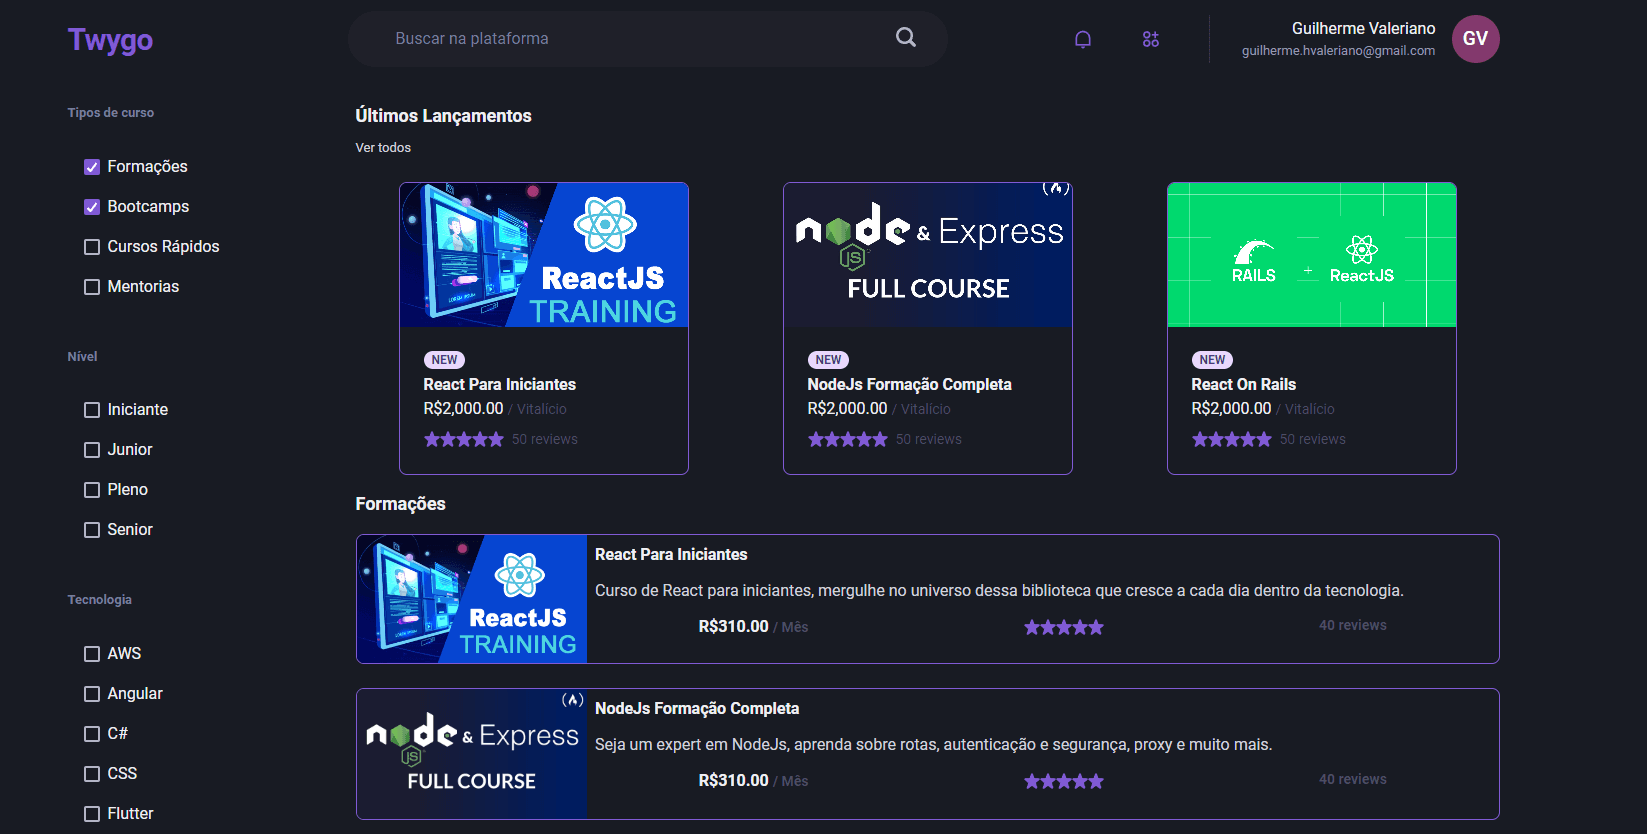The image size is (1647, 834).
Task: Click stars in NodeJs Formação Completa Formações row
Action: pyautogui.click(x=1064, y=781)
